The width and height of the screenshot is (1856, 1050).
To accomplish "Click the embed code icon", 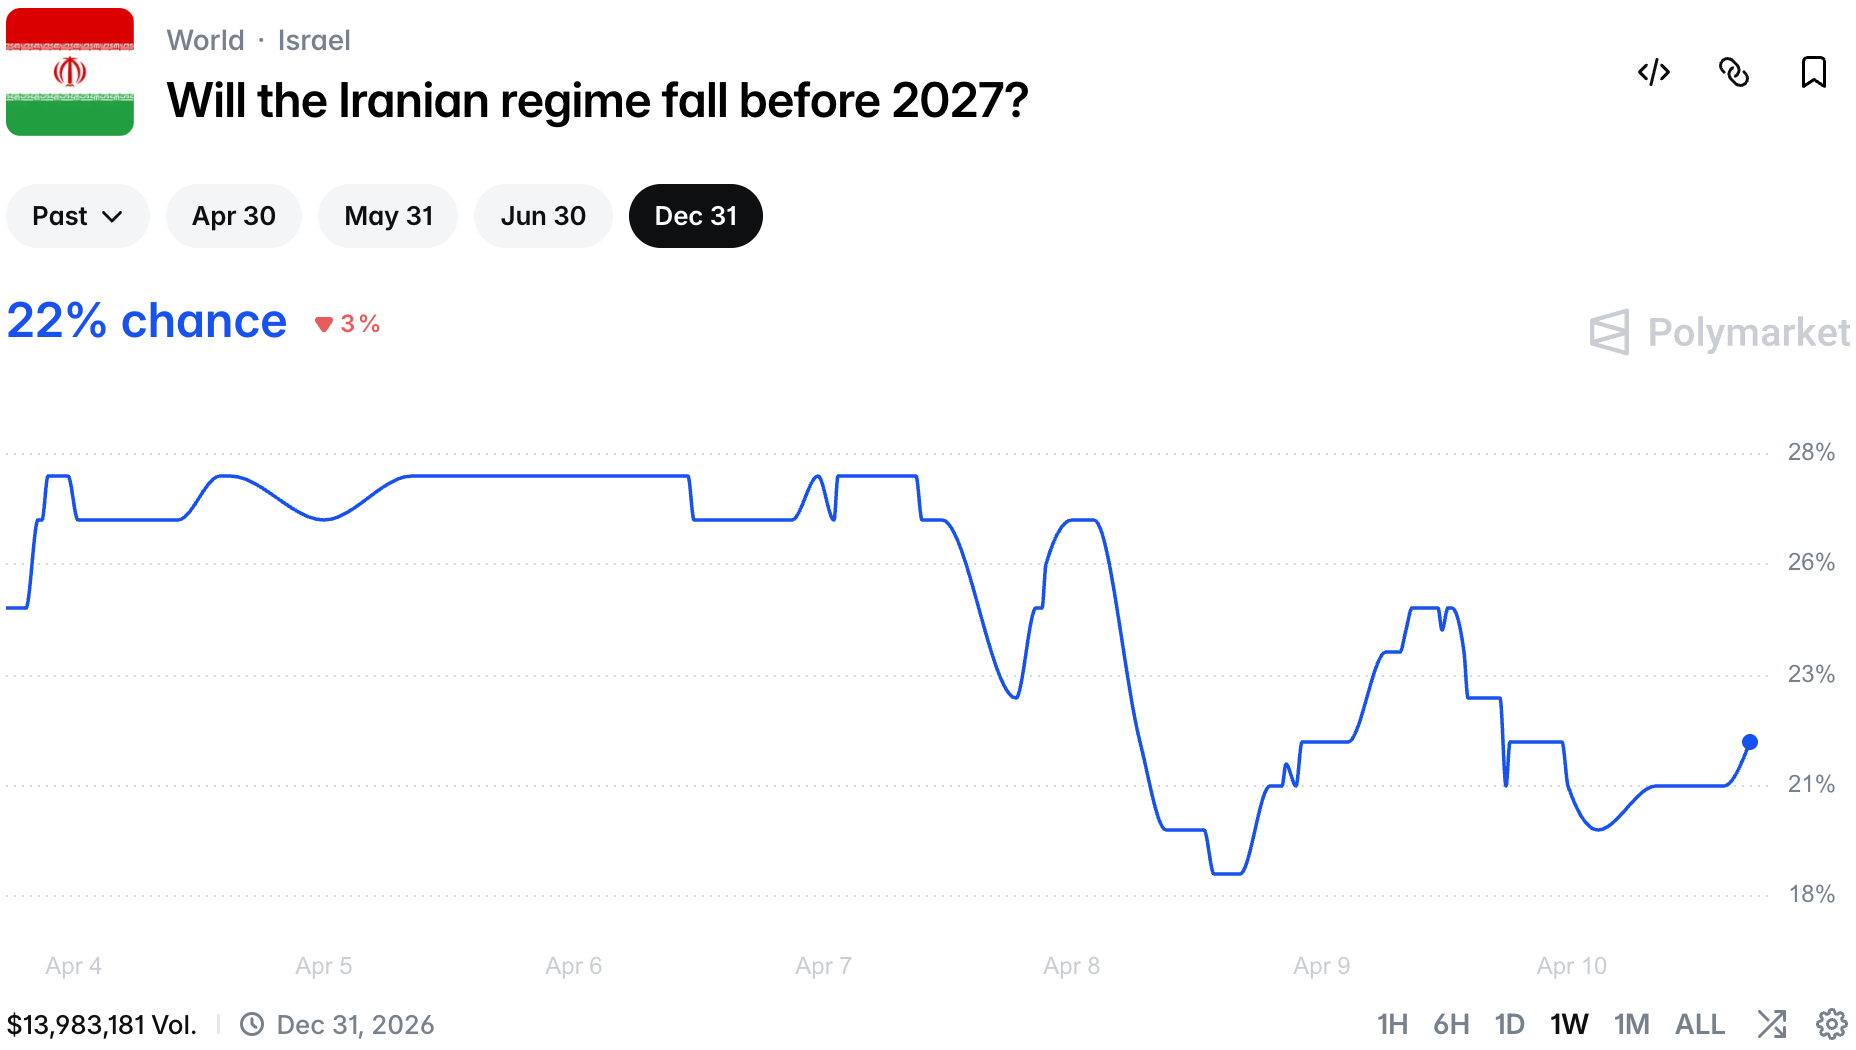I will pos(1653,72).
